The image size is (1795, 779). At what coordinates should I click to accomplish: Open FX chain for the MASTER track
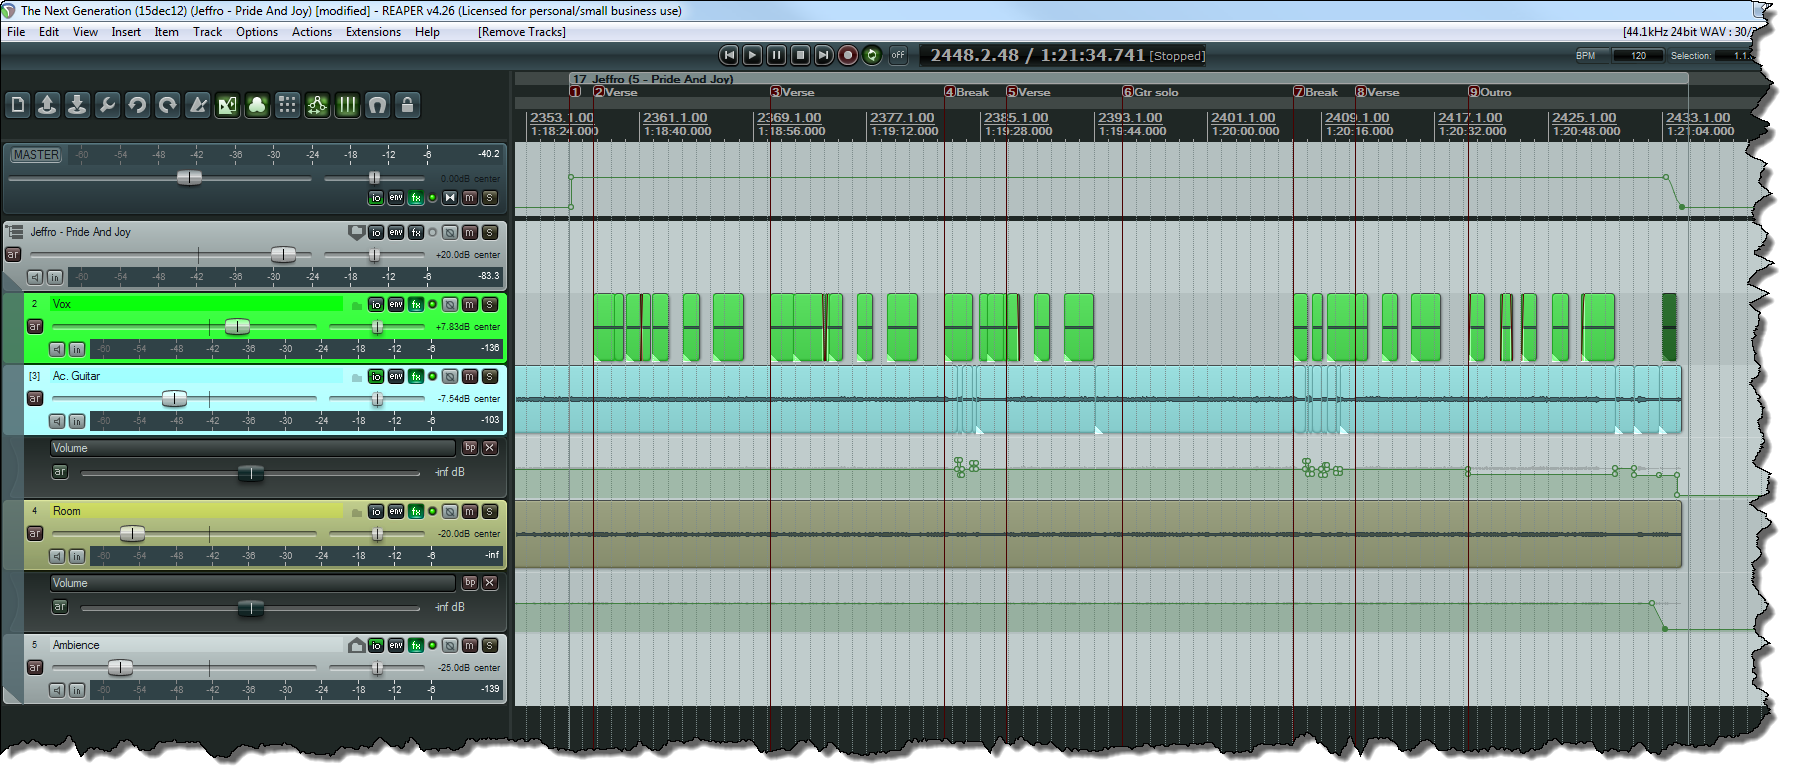coord(416,198)
